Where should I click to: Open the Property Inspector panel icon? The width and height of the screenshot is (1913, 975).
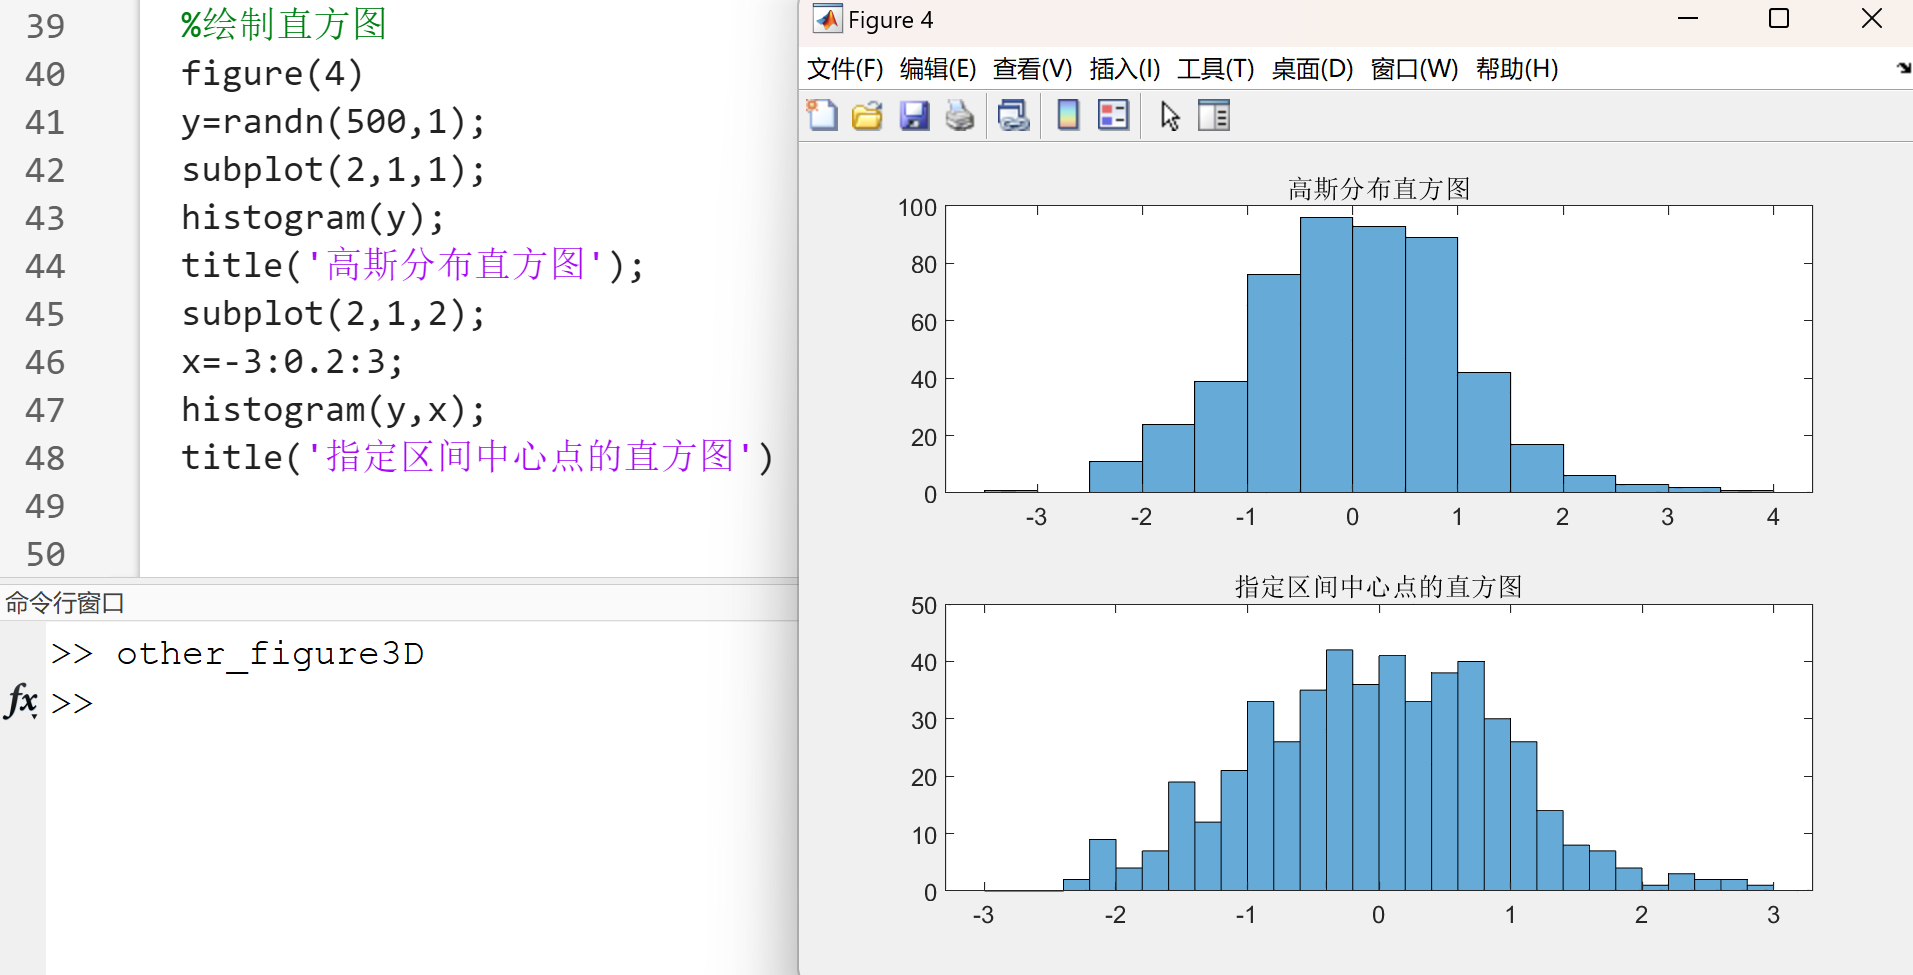(1214, 116)
